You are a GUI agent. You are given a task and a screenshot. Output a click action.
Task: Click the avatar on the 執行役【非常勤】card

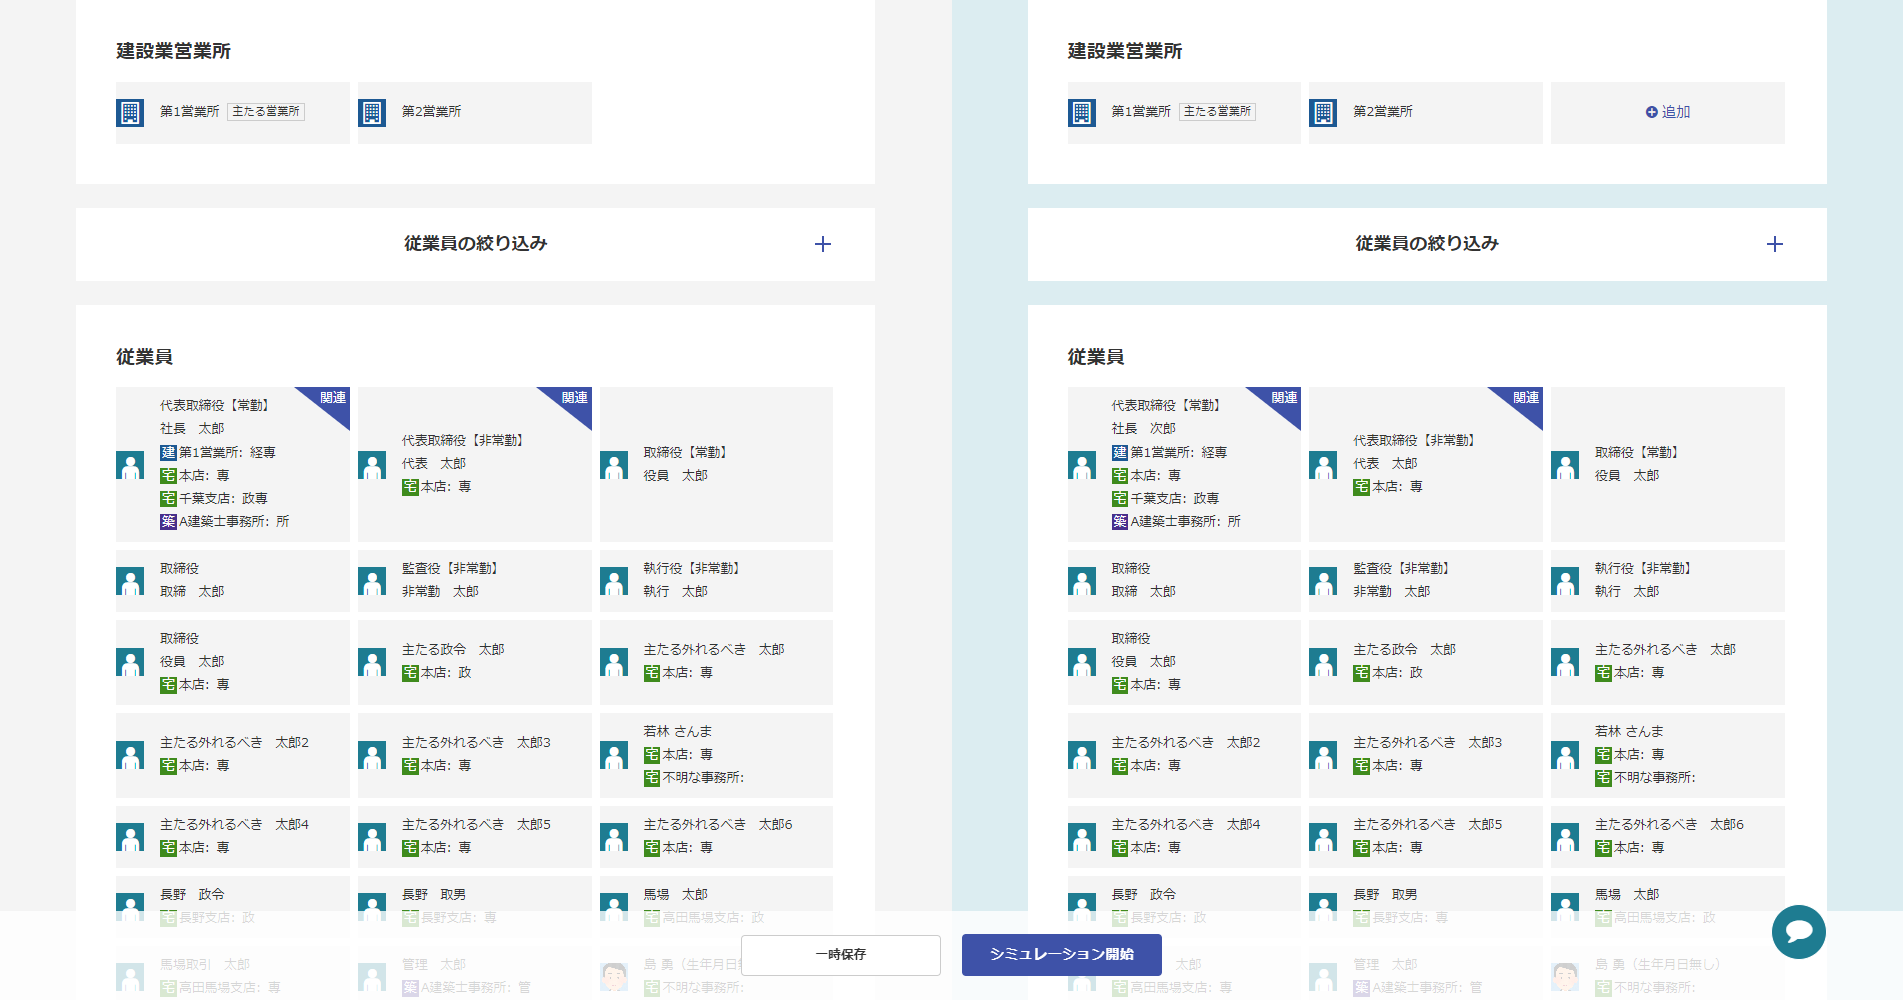(x=613, y=580)
